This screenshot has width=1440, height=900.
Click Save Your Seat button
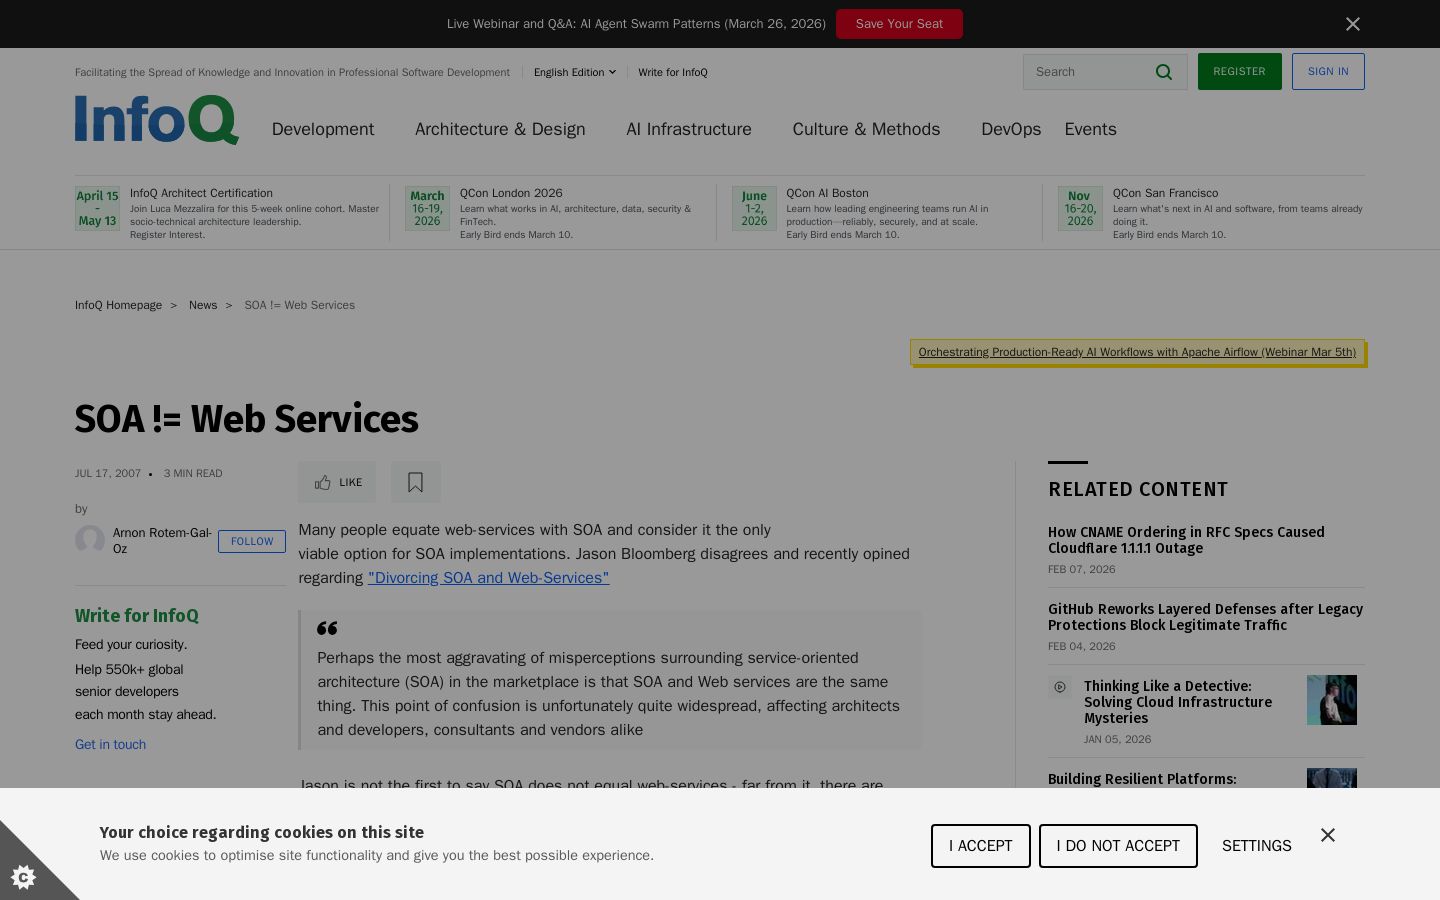click(x=899, y=24)
